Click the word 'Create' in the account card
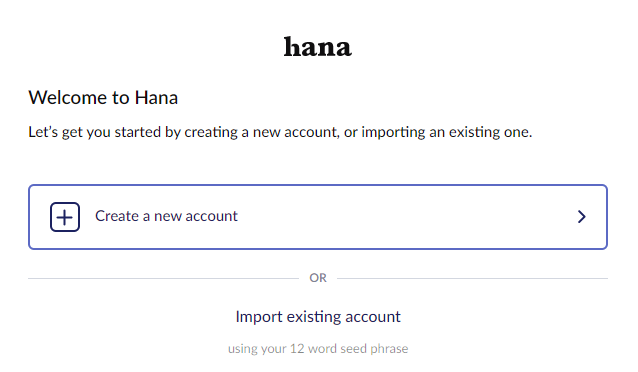 (x=117, y=216)
